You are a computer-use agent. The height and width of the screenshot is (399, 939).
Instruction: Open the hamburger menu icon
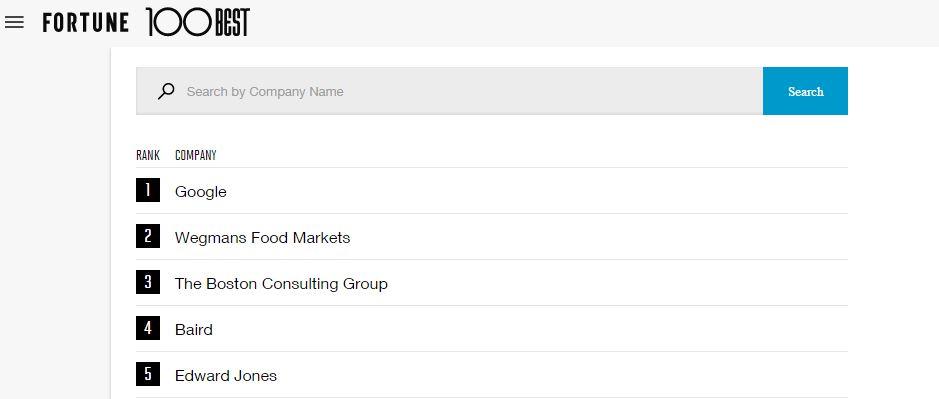[14, 23]
